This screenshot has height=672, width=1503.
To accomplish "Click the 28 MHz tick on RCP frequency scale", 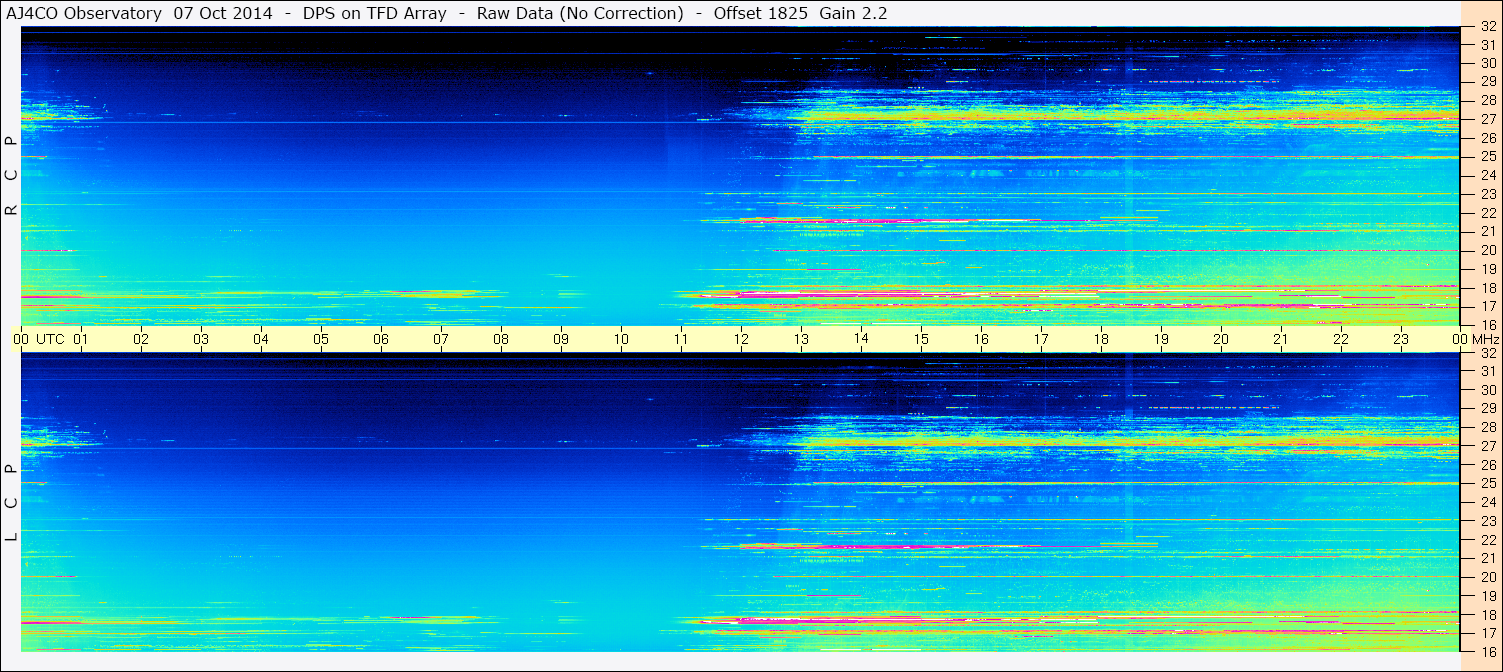I will 1487,100.
